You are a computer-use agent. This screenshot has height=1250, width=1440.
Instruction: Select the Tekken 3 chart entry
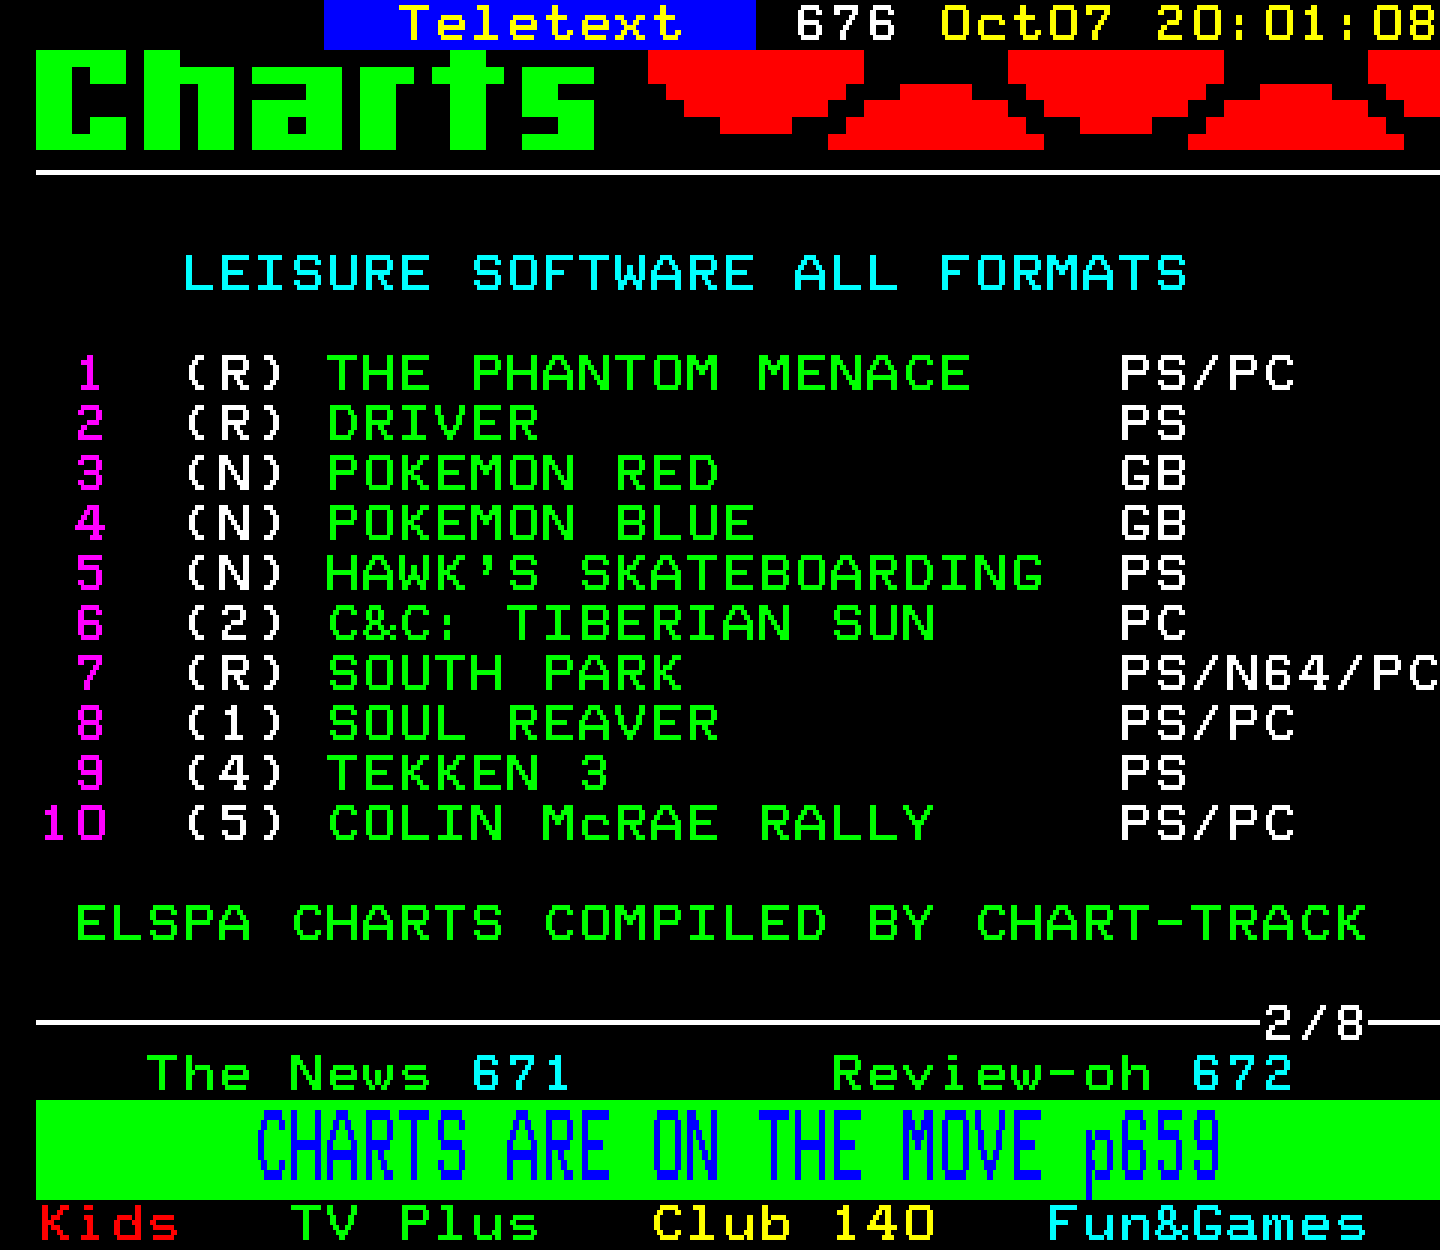click(x=467, y=774)
